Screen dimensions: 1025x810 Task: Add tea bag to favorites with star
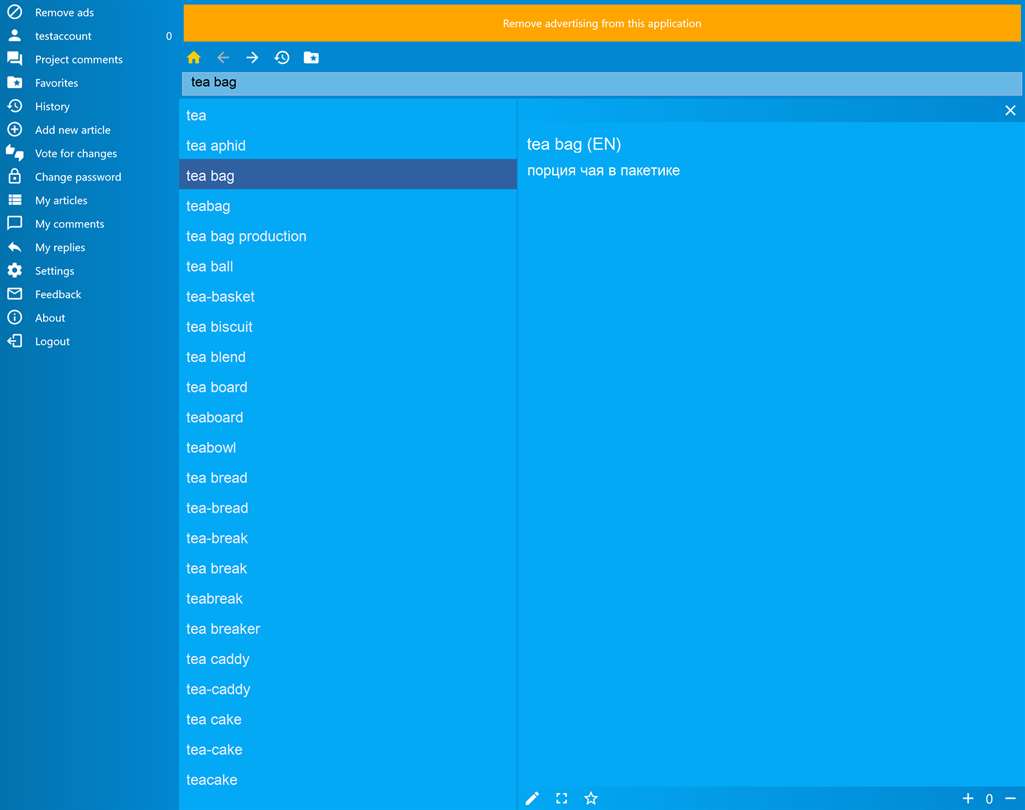coord(591,798)
